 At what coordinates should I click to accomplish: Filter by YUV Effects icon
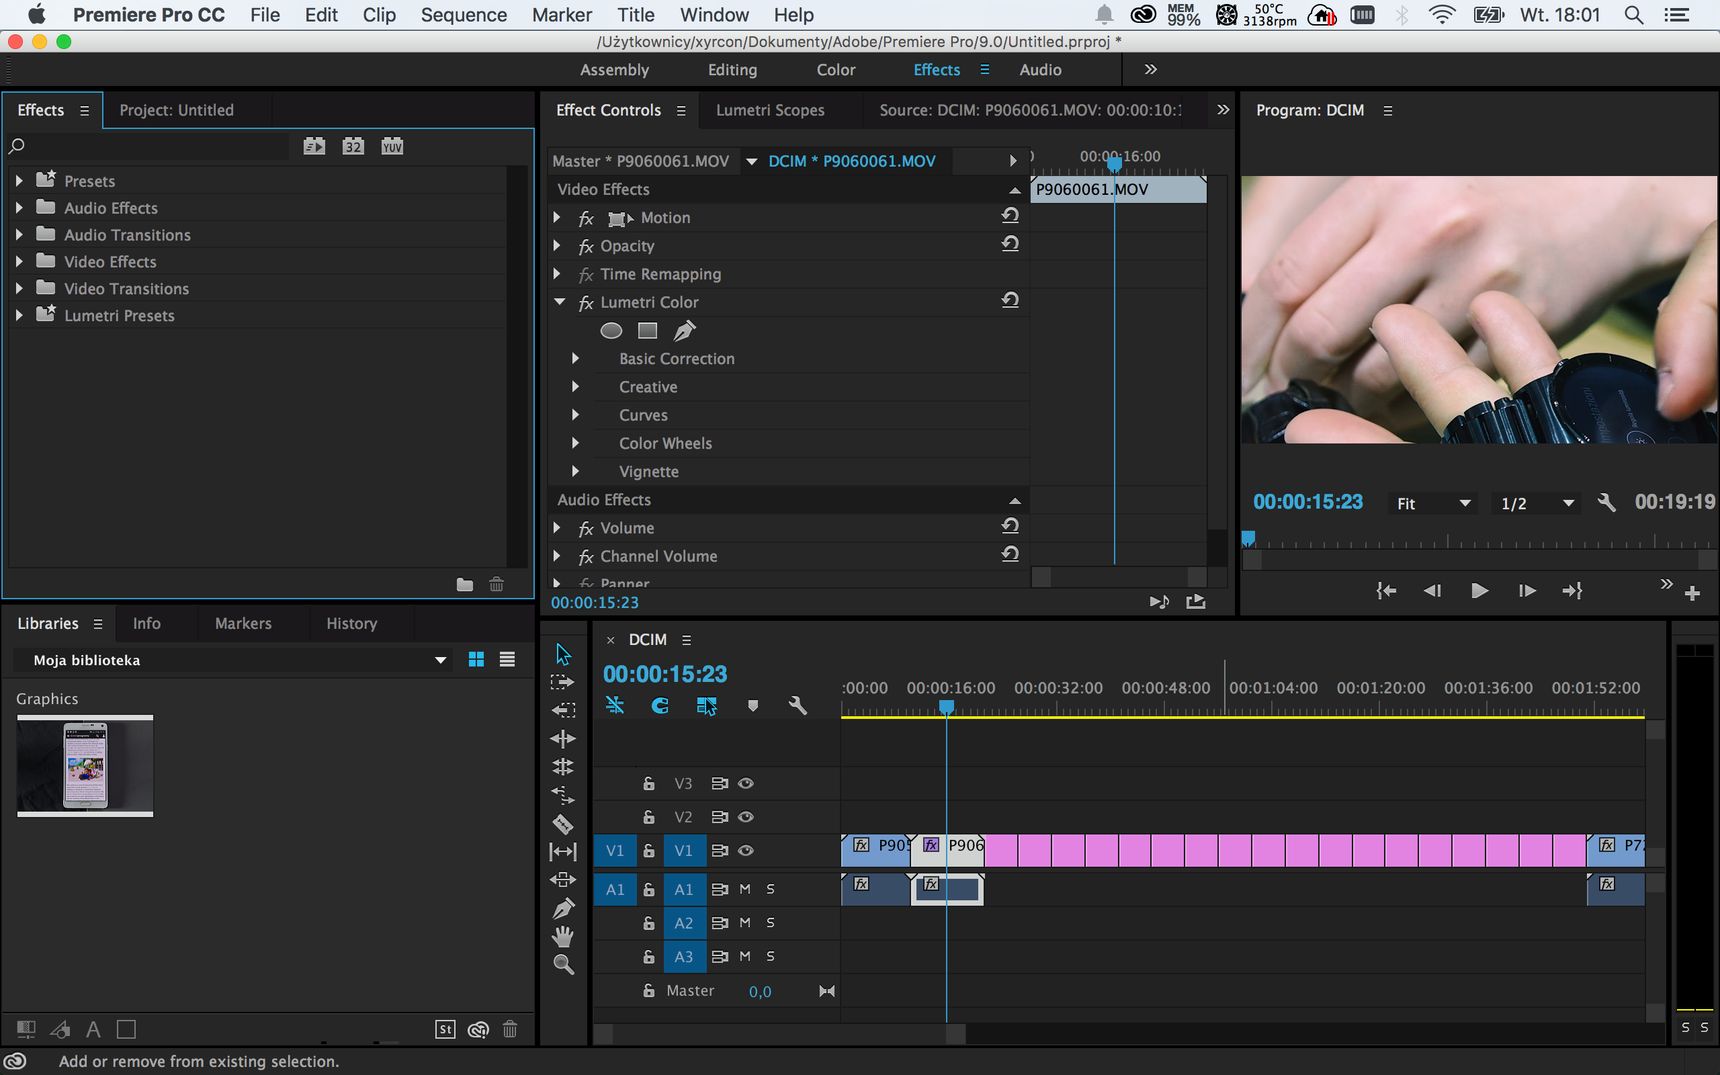point(392,146)
